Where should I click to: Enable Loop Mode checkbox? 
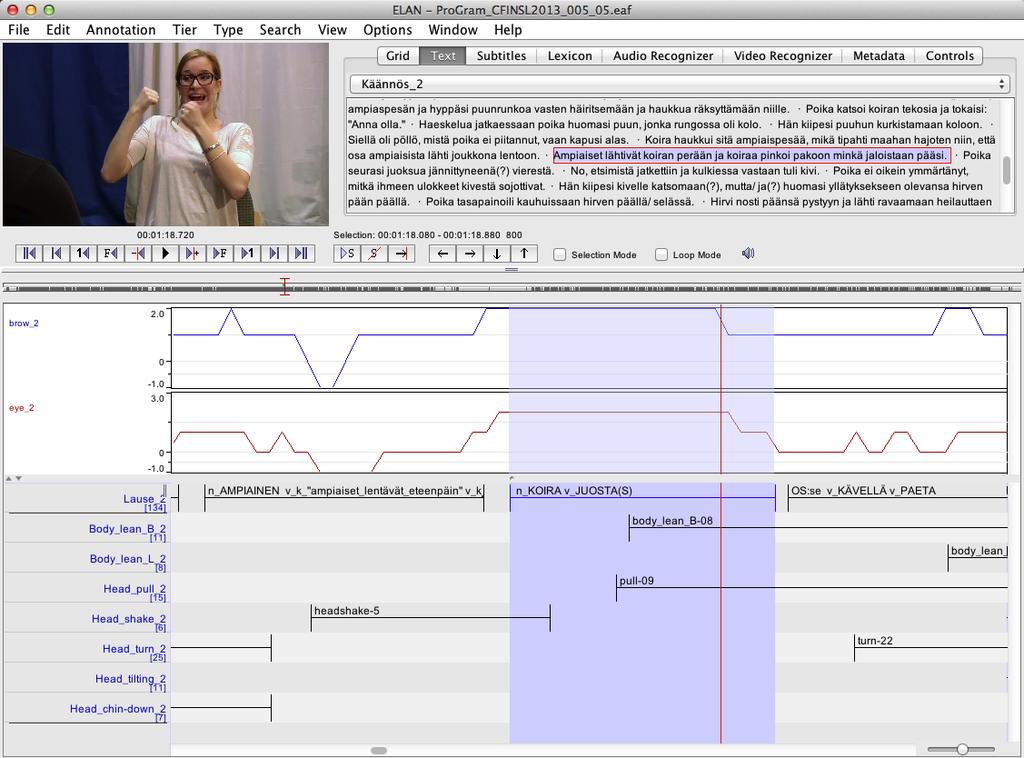(662, 255)
